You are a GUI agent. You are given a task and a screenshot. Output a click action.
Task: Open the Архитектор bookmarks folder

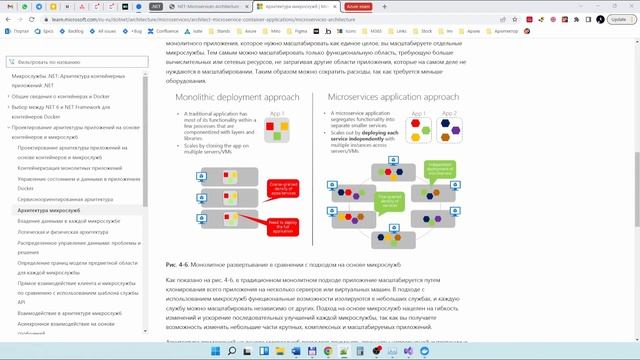pos(502,31)
